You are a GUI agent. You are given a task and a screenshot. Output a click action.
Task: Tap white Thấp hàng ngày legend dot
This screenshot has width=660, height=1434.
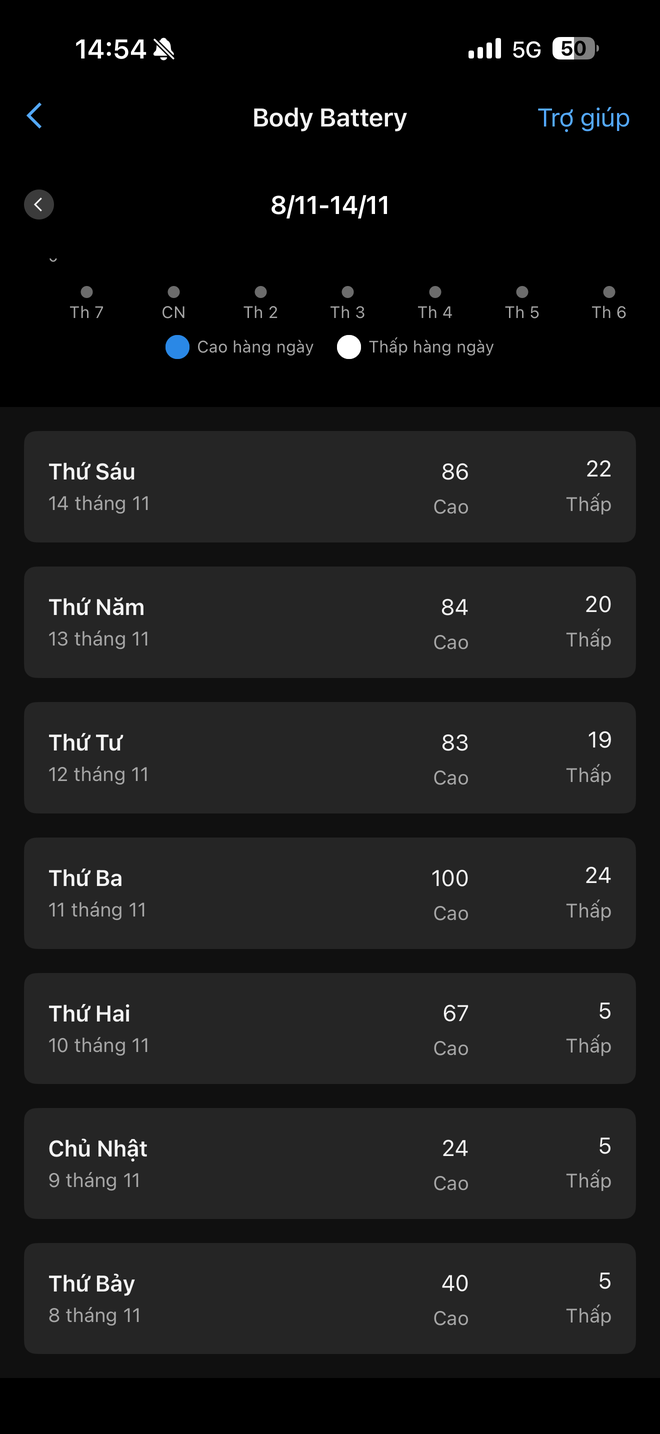pos(348,347)
